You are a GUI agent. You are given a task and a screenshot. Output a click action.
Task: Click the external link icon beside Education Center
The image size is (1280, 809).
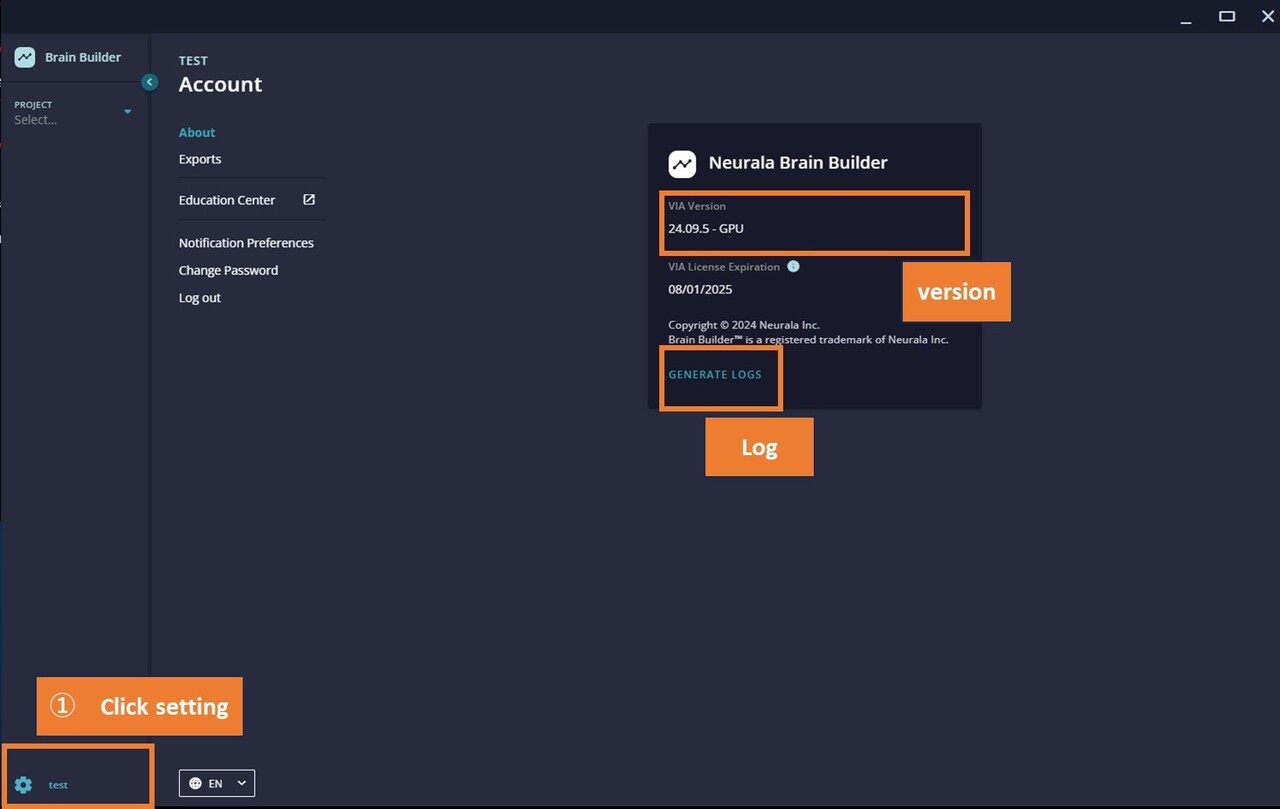click(x=309, y=200)
